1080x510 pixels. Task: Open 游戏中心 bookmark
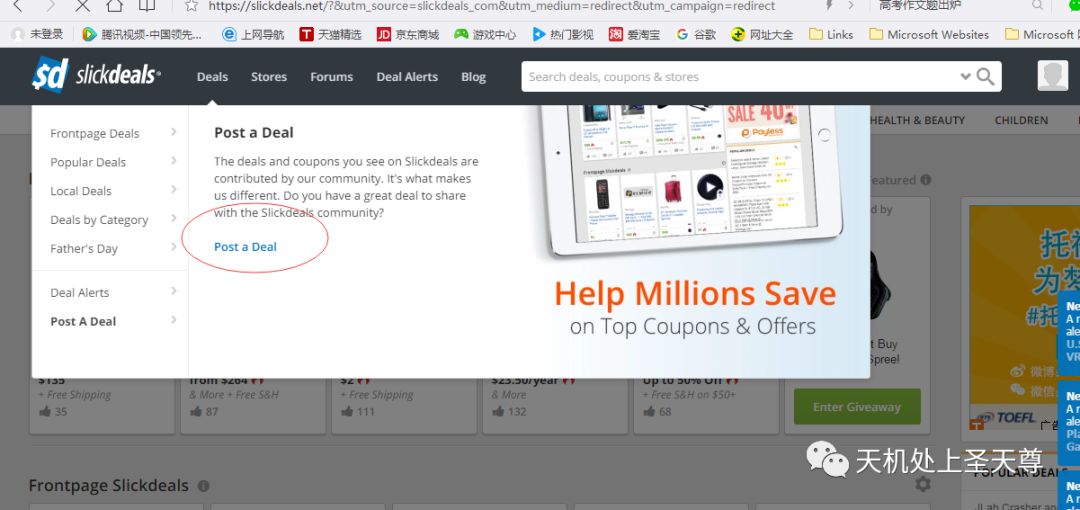click(485, 34)
